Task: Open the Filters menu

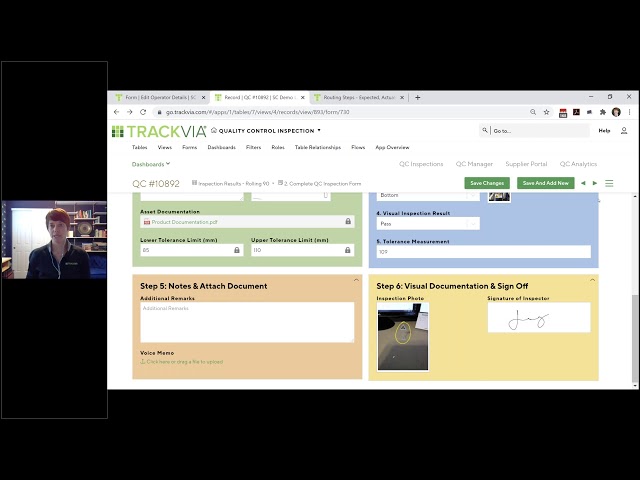Action: point(253,147)
